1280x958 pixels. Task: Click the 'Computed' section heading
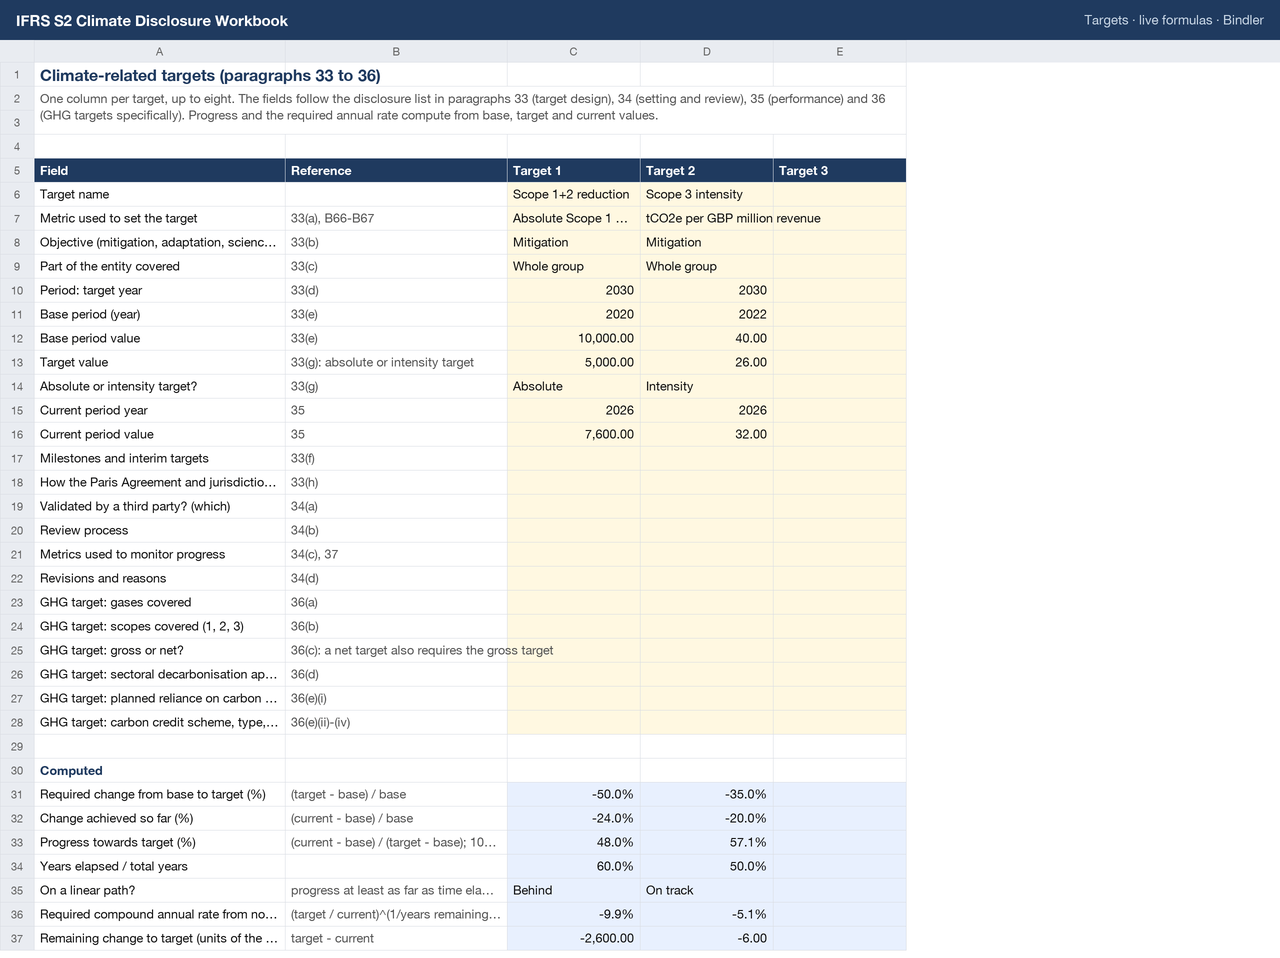click(71, 771)
